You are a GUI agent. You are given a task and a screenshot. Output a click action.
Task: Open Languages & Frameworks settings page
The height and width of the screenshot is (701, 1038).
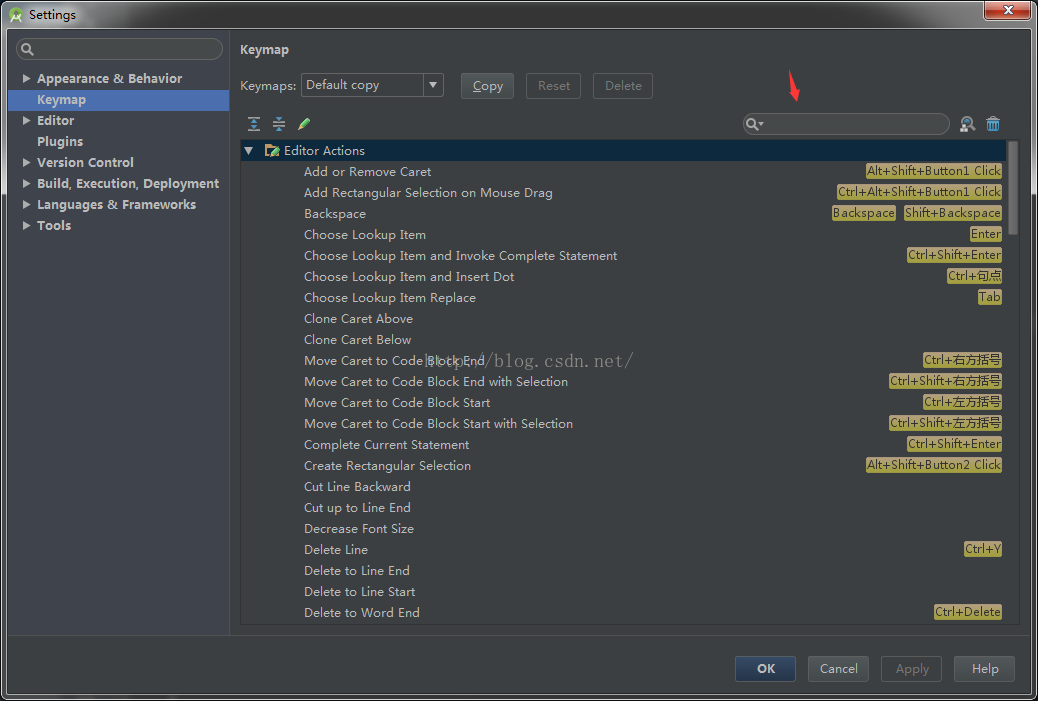117,205
